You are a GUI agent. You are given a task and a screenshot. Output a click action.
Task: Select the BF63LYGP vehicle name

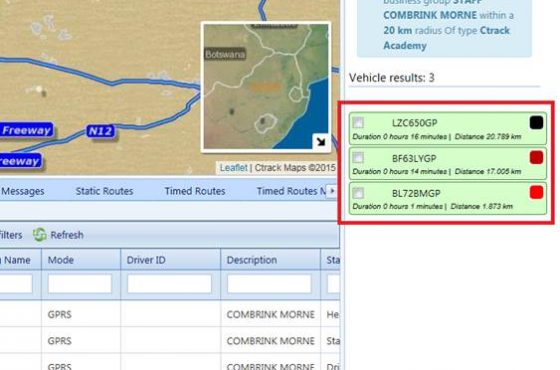pyautogui.click(x=414, y=158)
